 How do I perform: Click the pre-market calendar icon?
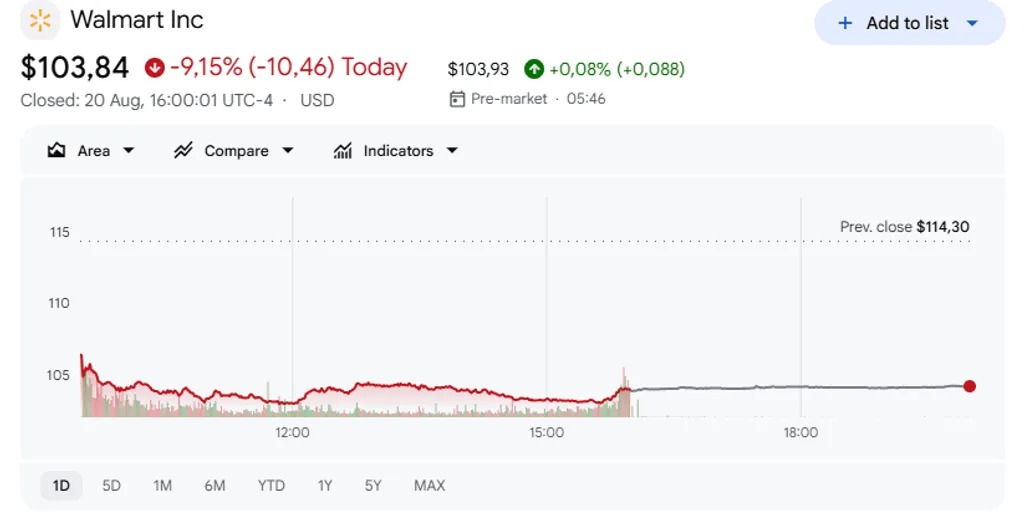(x=457, y=99)
